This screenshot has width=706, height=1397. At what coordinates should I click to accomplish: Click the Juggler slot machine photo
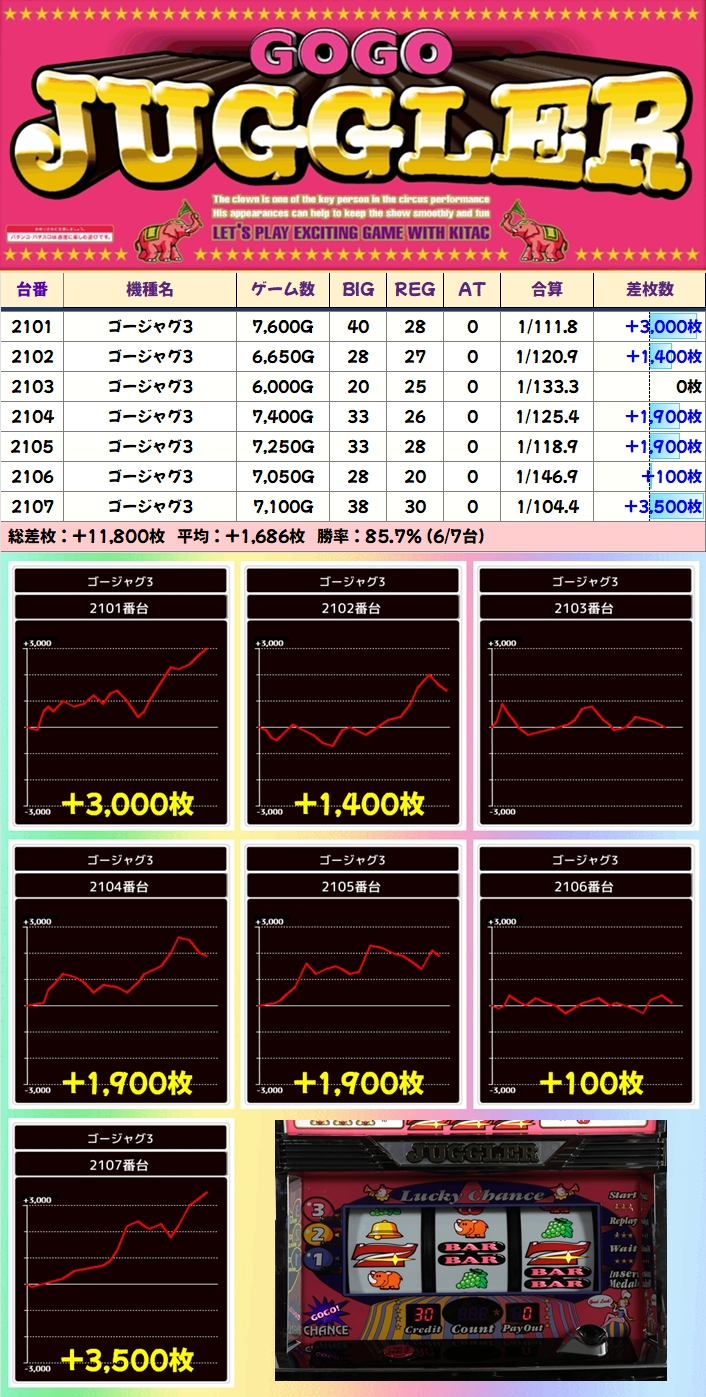tap(470, 1250)
